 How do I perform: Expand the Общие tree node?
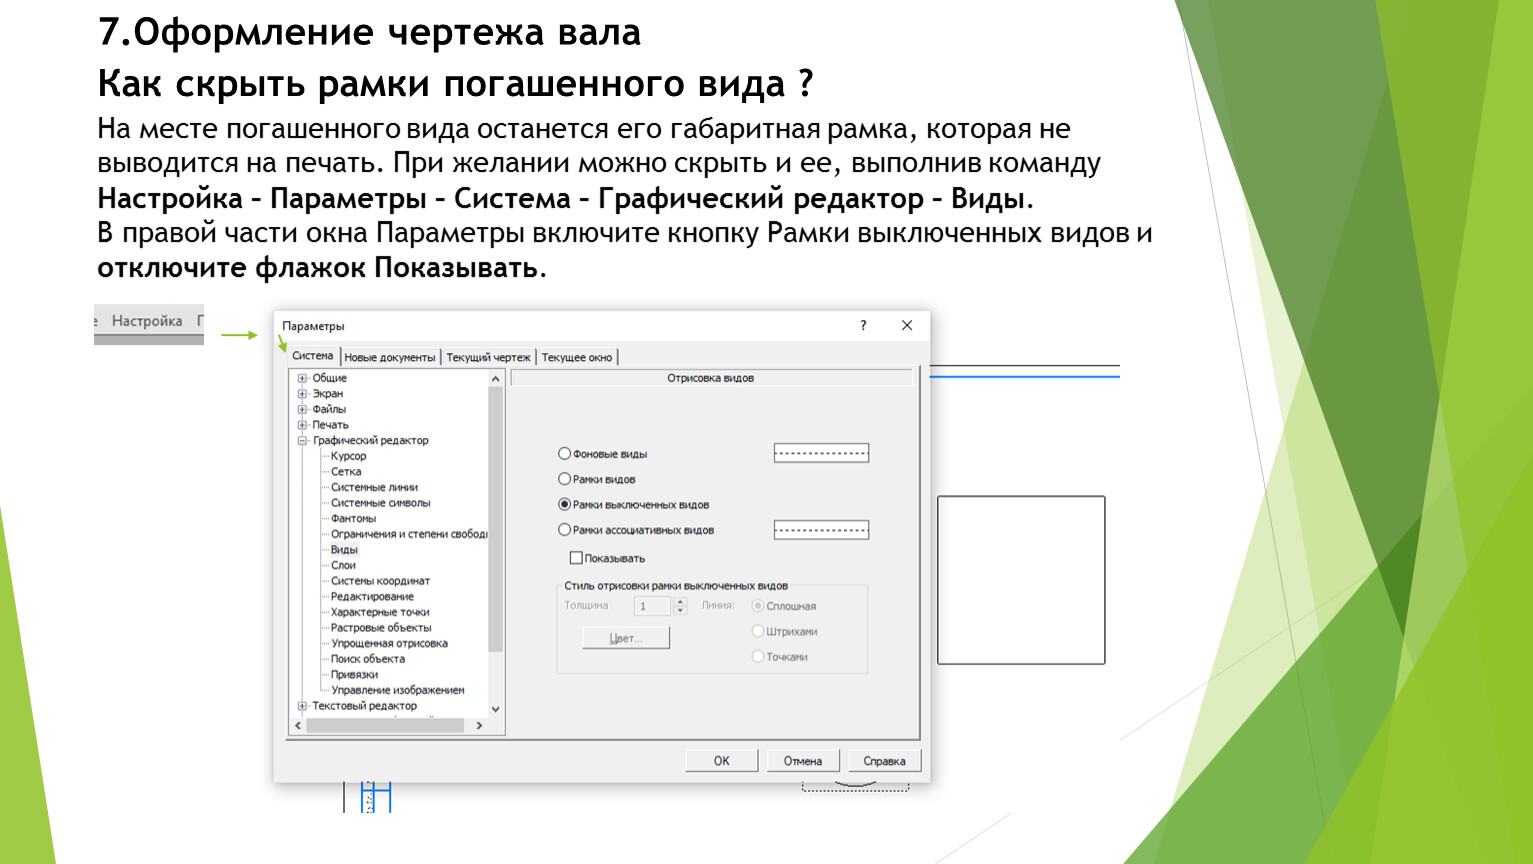[x=302, y=378]
